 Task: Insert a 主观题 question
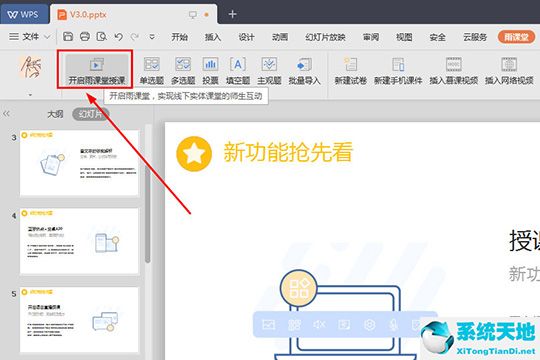point(269,71)
